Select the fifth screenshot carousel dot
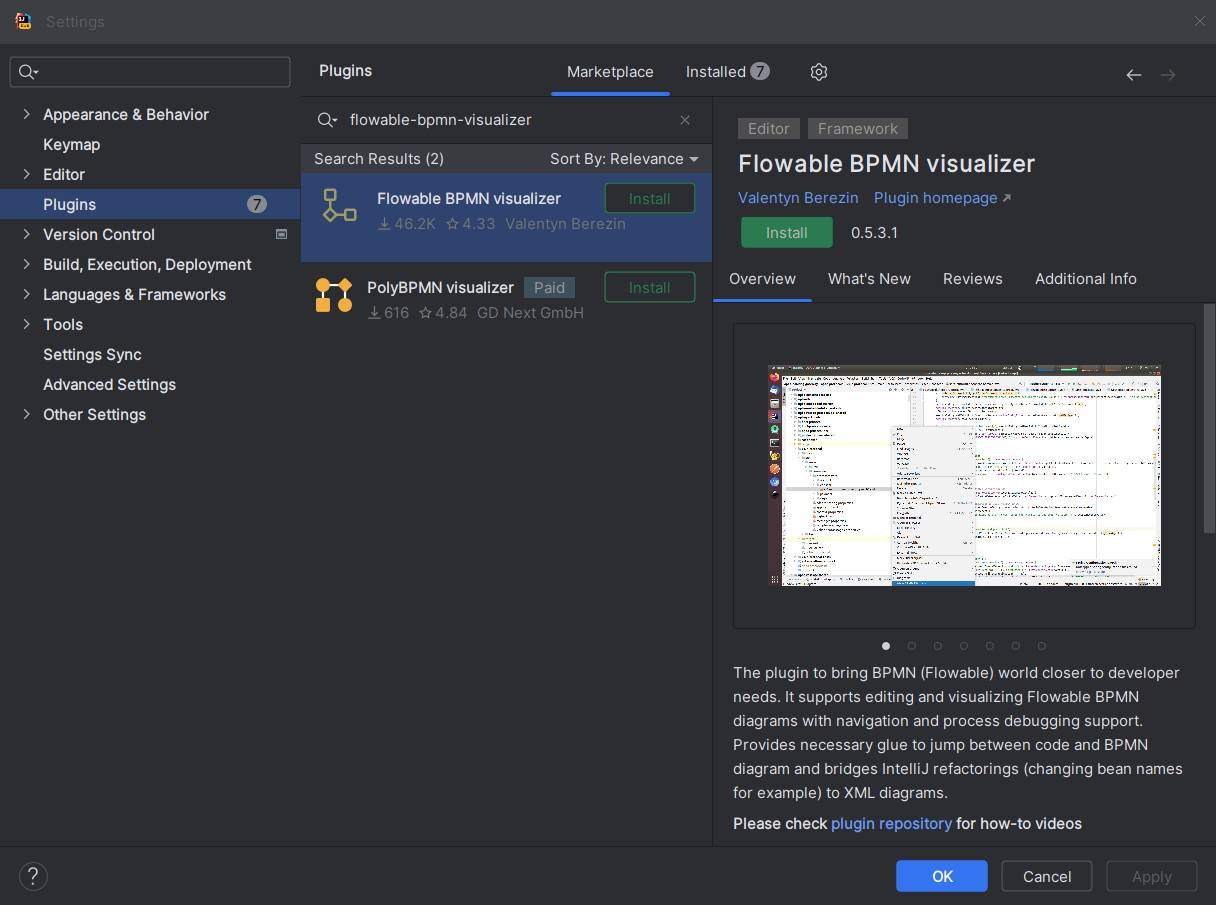This screenshot has height=905, width=1216. coord(990,646)
